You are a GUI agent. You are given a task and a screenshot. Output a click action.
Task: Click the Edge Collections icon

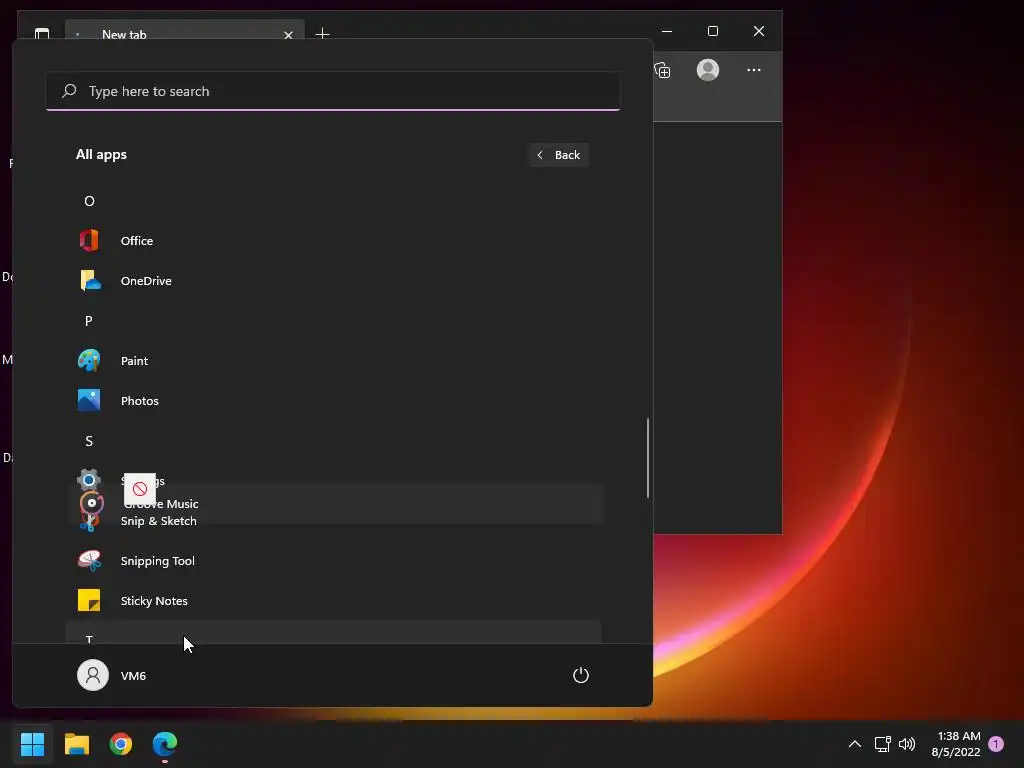662,70
